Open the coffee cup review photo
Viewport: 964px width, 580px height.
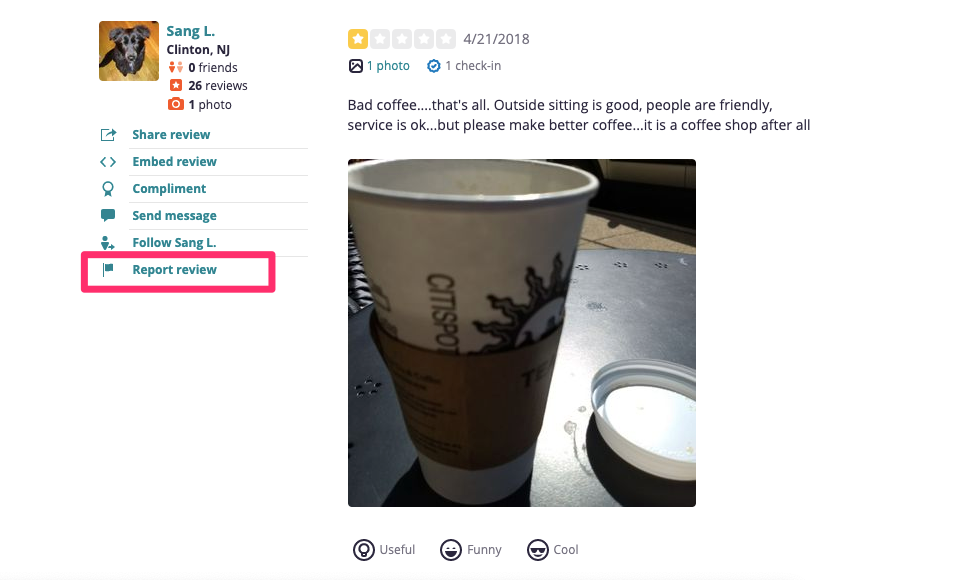coord(521,333)
